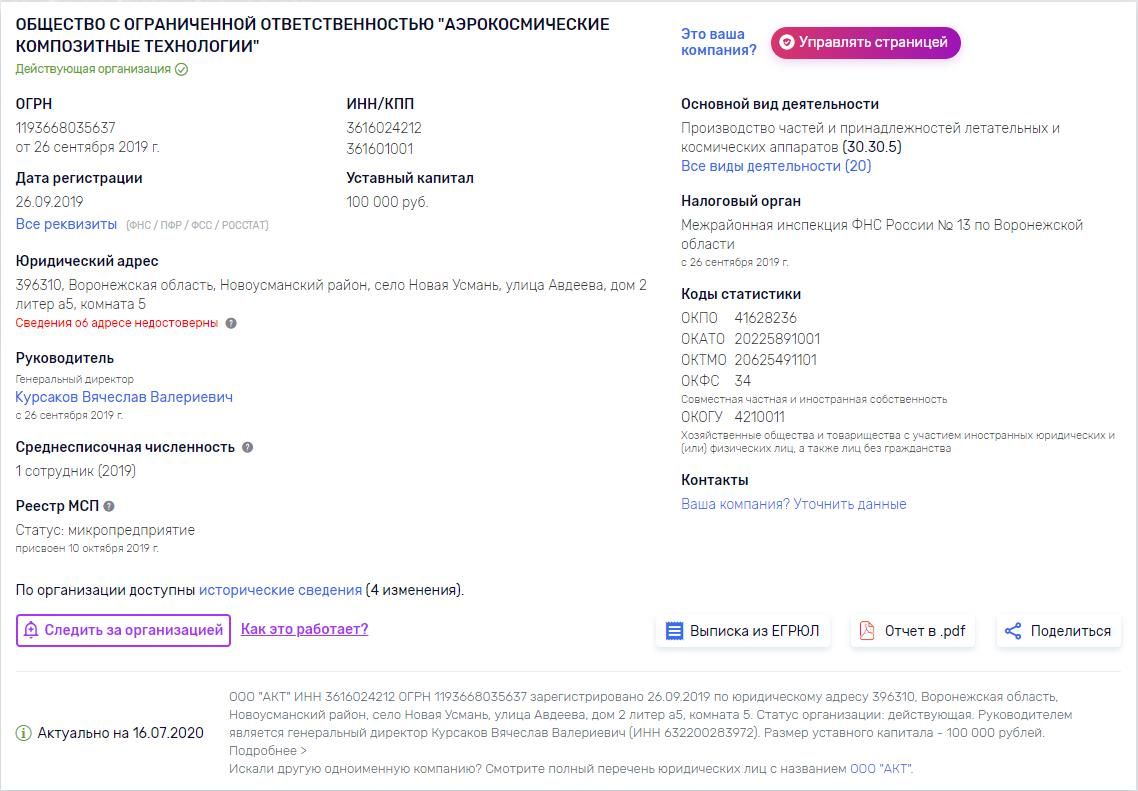Viewport: 1138px width, 791px height.
Task: Click the bell icon in Следить за организацией
Action: pyautogui.click(x=31, y=630)
